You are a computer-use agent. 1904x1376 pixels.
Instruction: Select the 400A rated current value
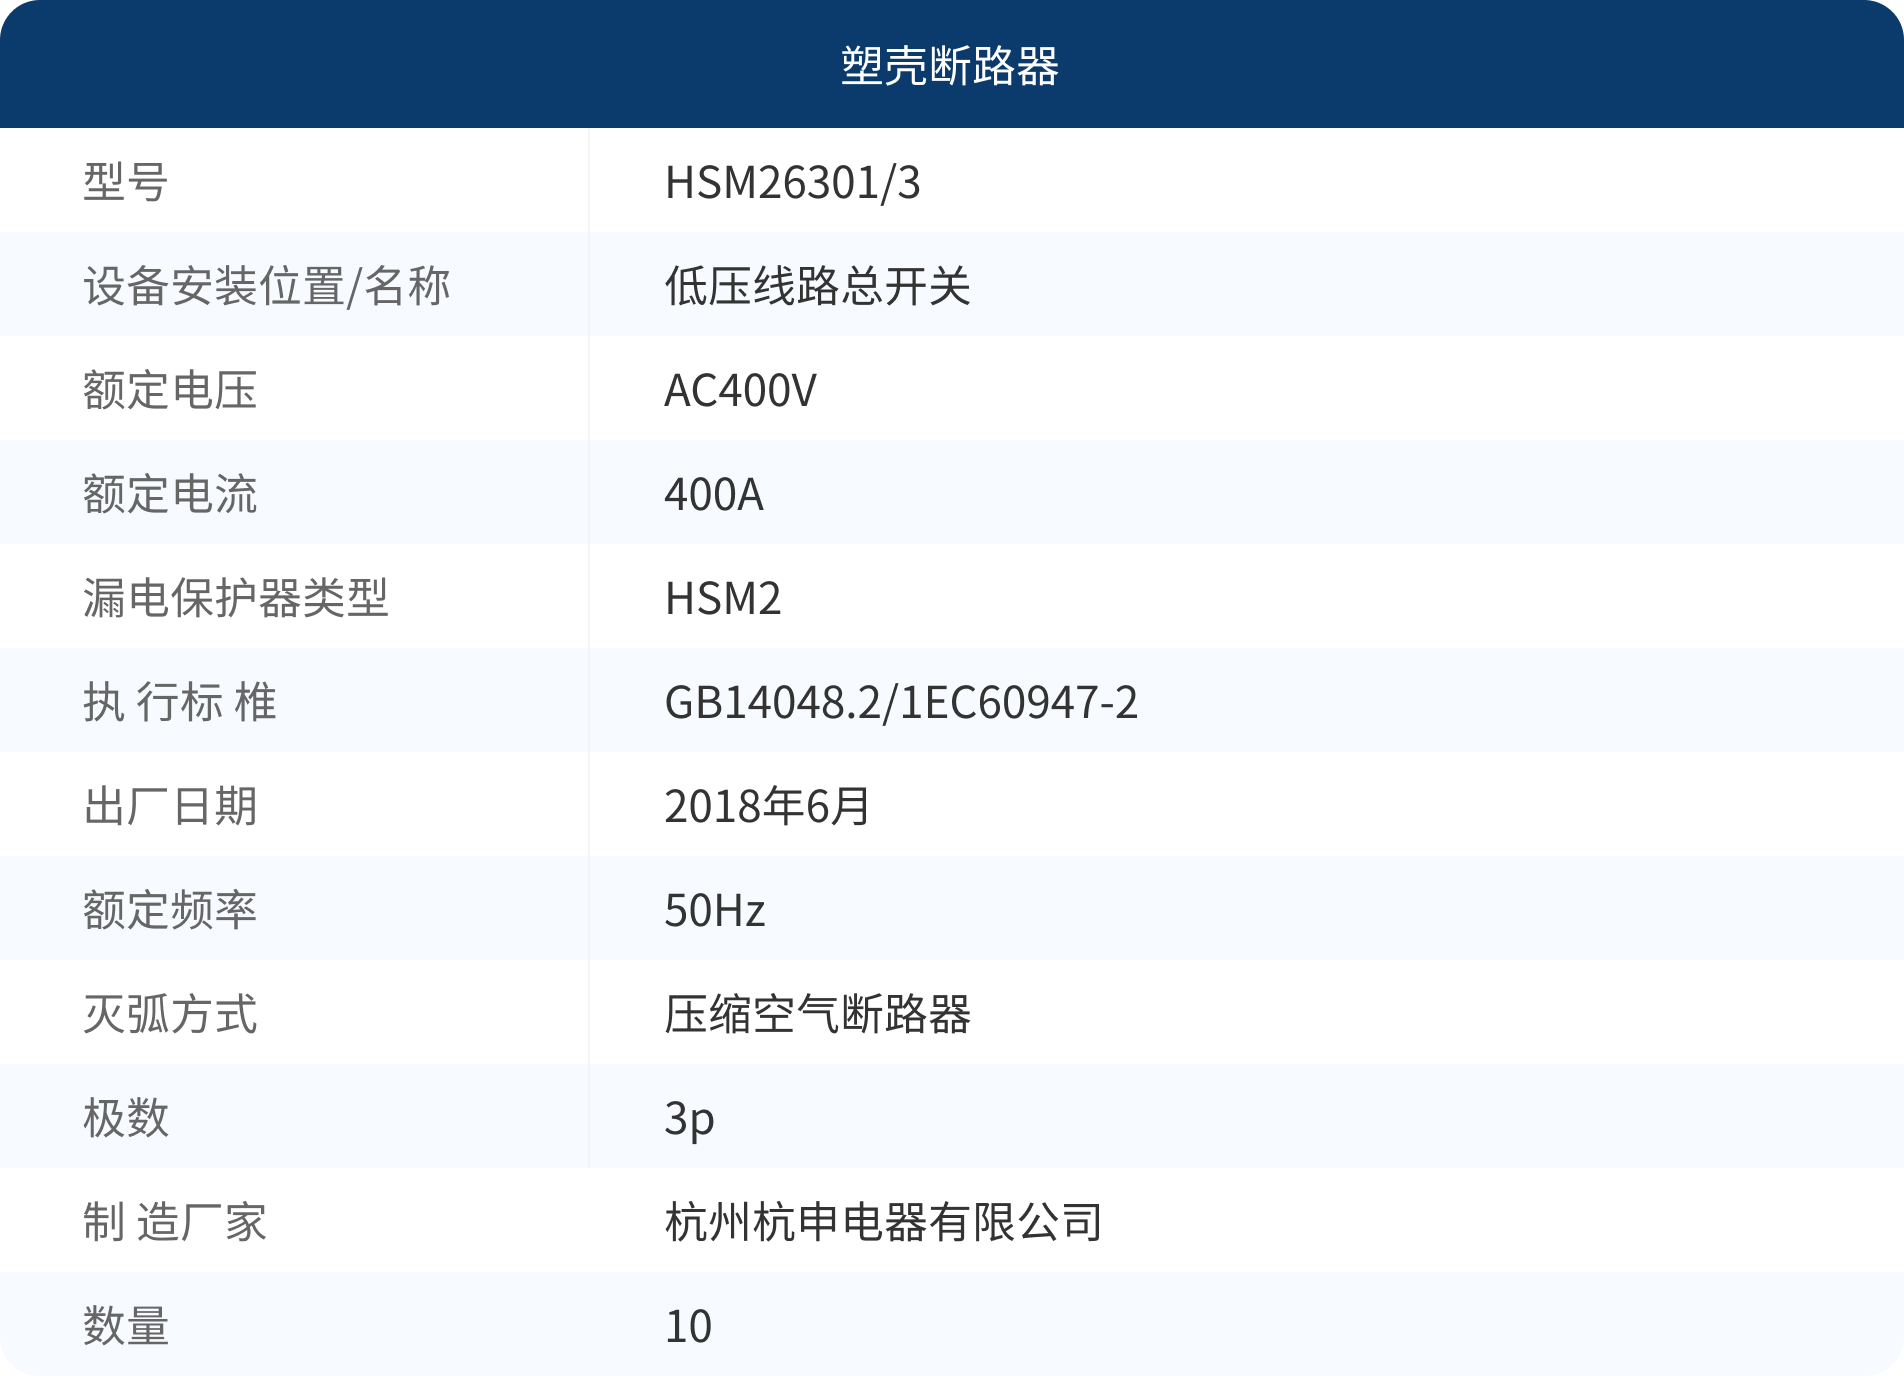[714, 495]
